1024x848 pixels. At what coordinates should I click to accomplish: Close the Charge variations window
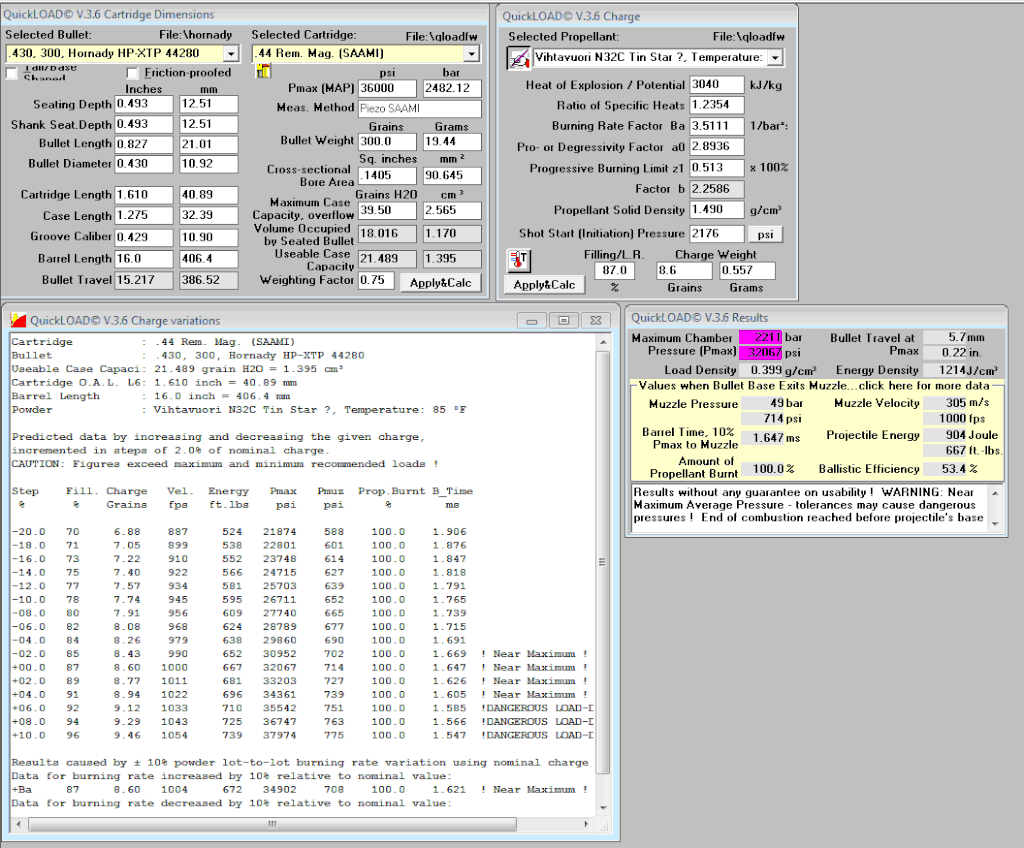point(596,321)
